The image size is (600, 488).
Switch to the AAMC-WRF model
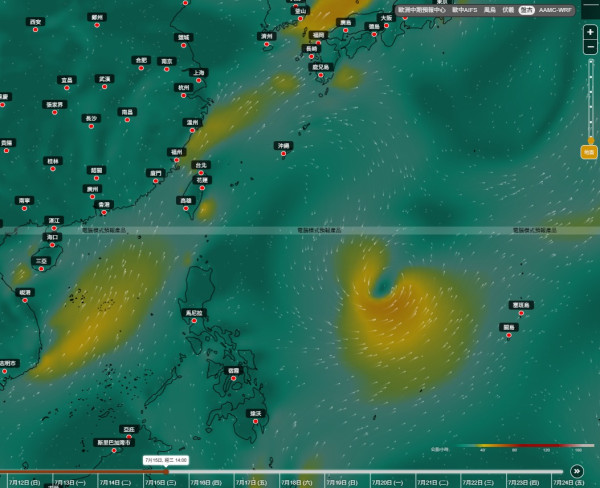(x=555, y=10)
